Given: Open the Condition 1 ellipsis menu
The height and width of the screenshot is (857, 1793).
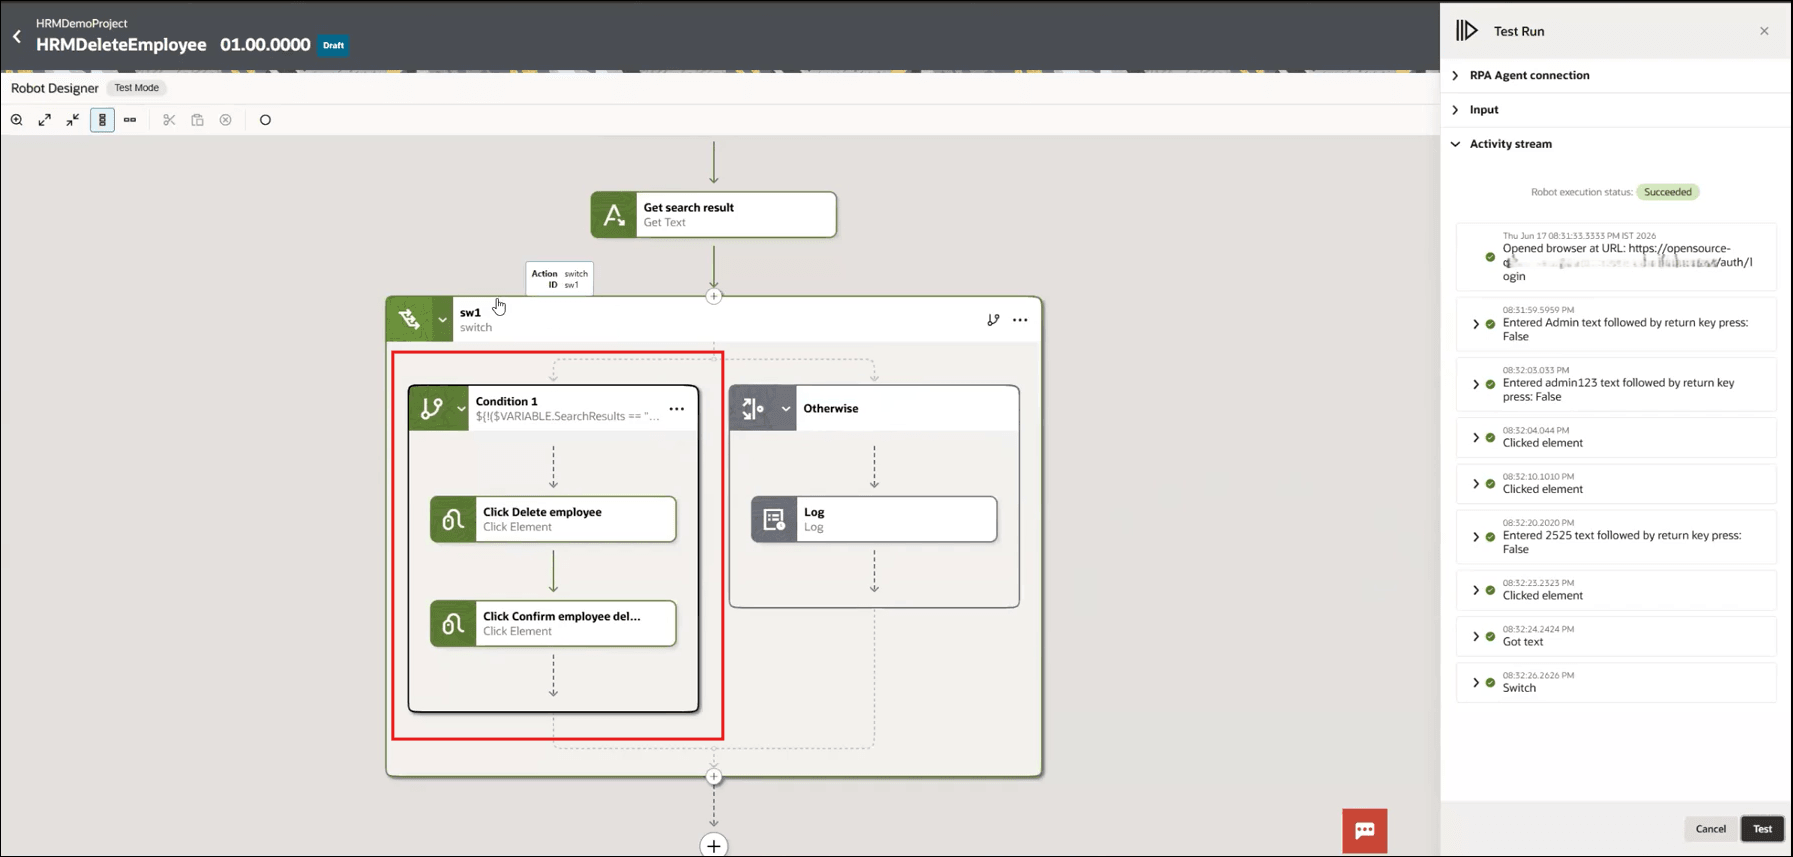Looking at the screenshot, I should tap(677, 409).
